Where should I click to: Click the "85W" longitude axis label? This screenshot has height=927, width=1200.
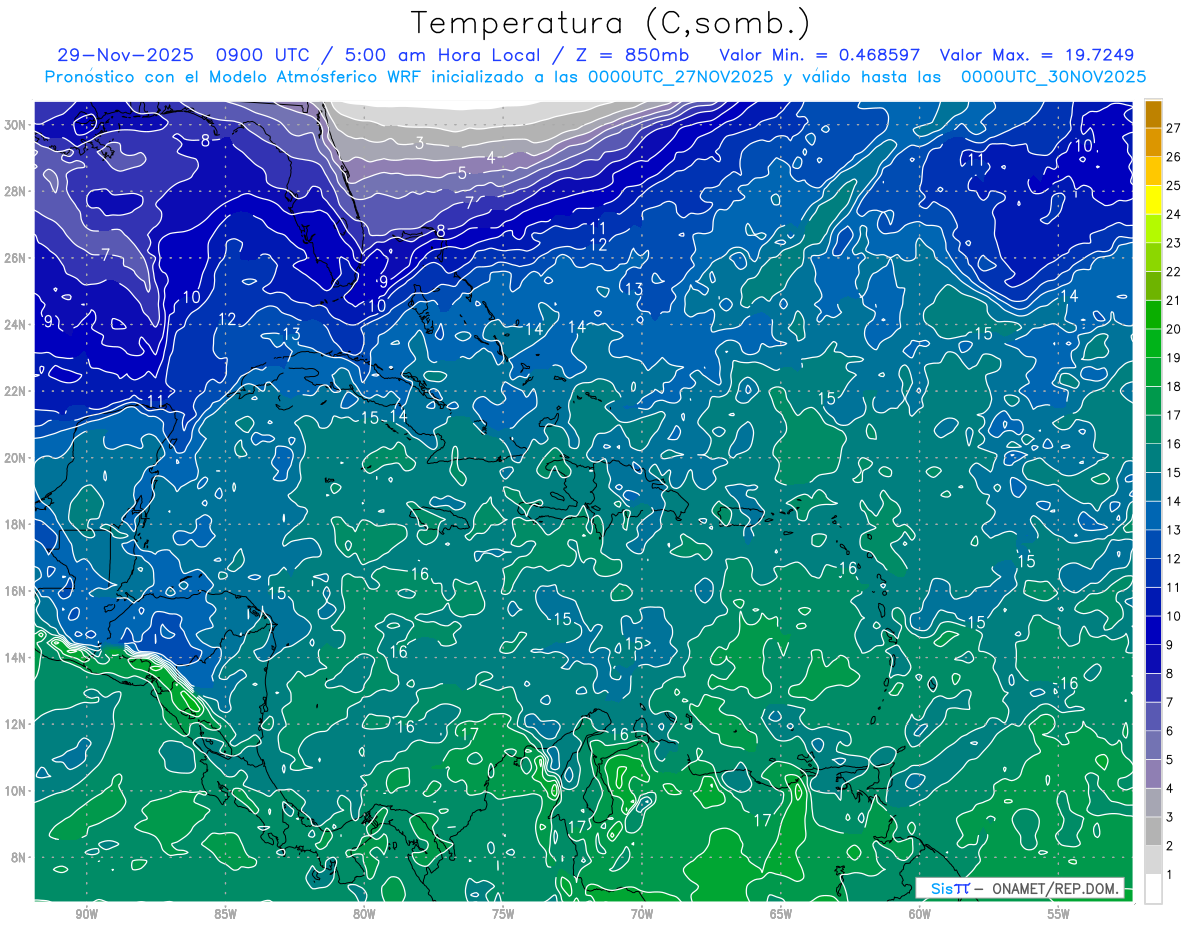226,914
